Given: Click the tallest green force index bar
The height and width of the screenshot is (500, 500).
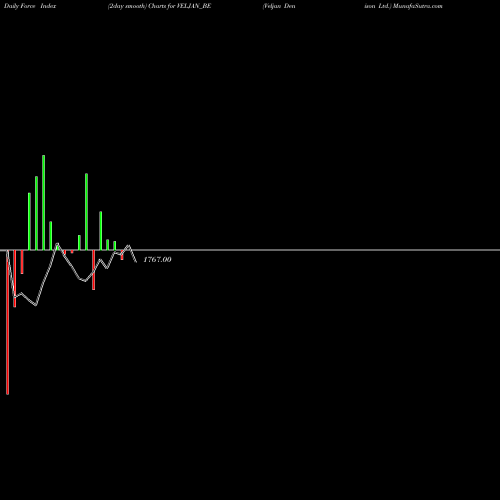Looking at the screenshot, I should 44,202.
